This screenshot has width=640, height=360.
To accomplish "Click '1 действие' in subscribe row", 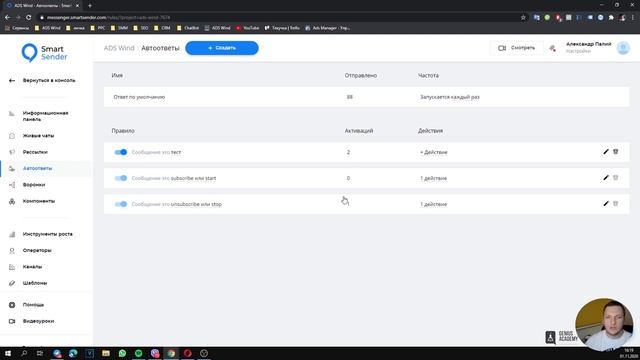I will pos(433,178).
